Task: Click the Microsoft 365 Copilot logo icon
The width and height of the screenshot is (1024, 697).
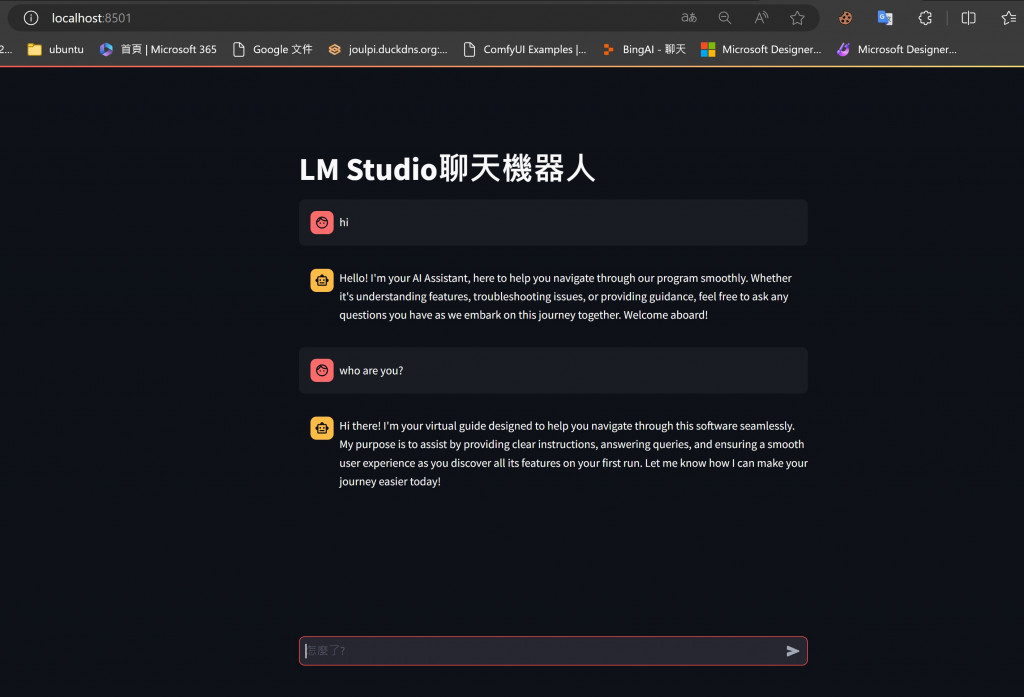Action: tap(106, 49)
